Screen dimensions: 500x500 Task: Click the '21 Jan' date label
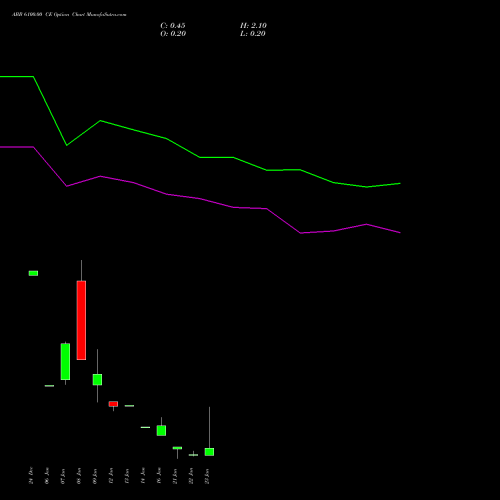175,476
